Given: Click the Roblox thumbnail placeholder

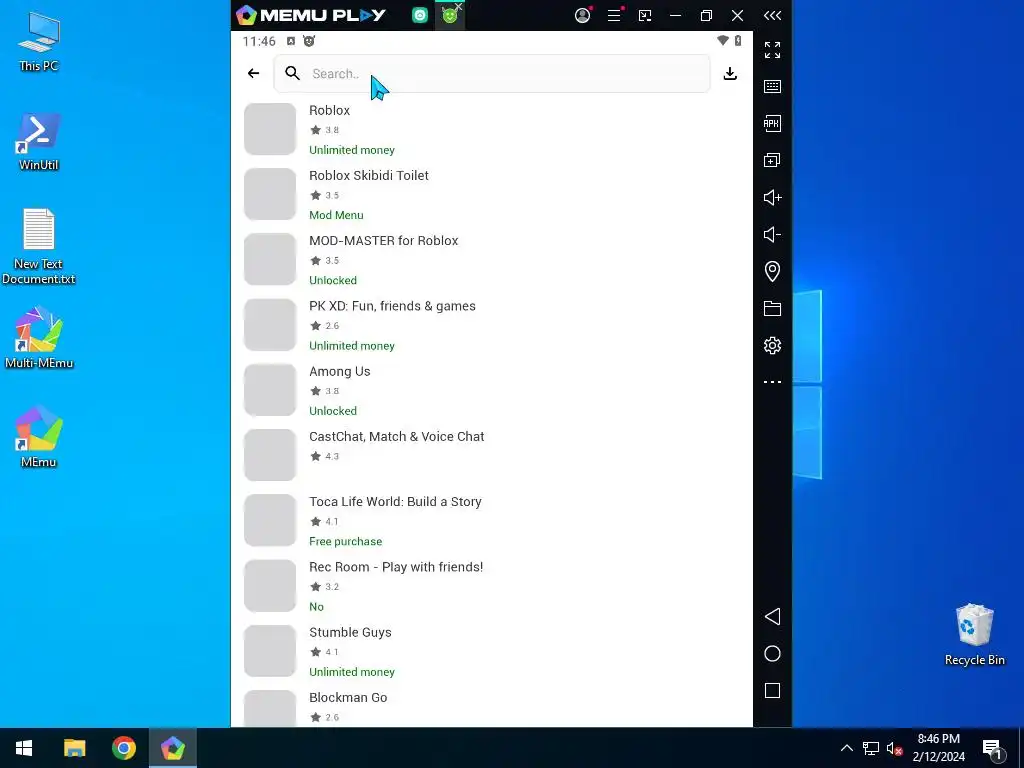Looking at the screenshot, I should click(270, 129).
